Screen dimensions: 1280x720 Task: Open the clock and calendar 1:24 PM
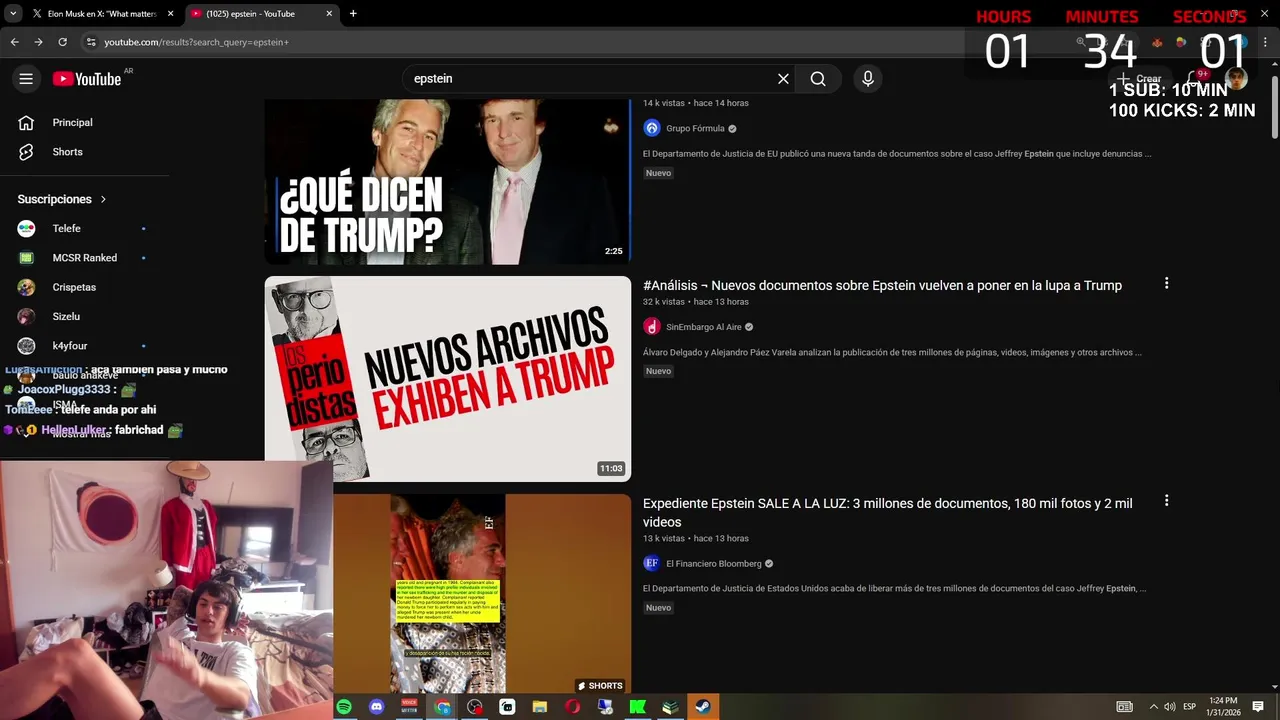[x=1223, y=707]
